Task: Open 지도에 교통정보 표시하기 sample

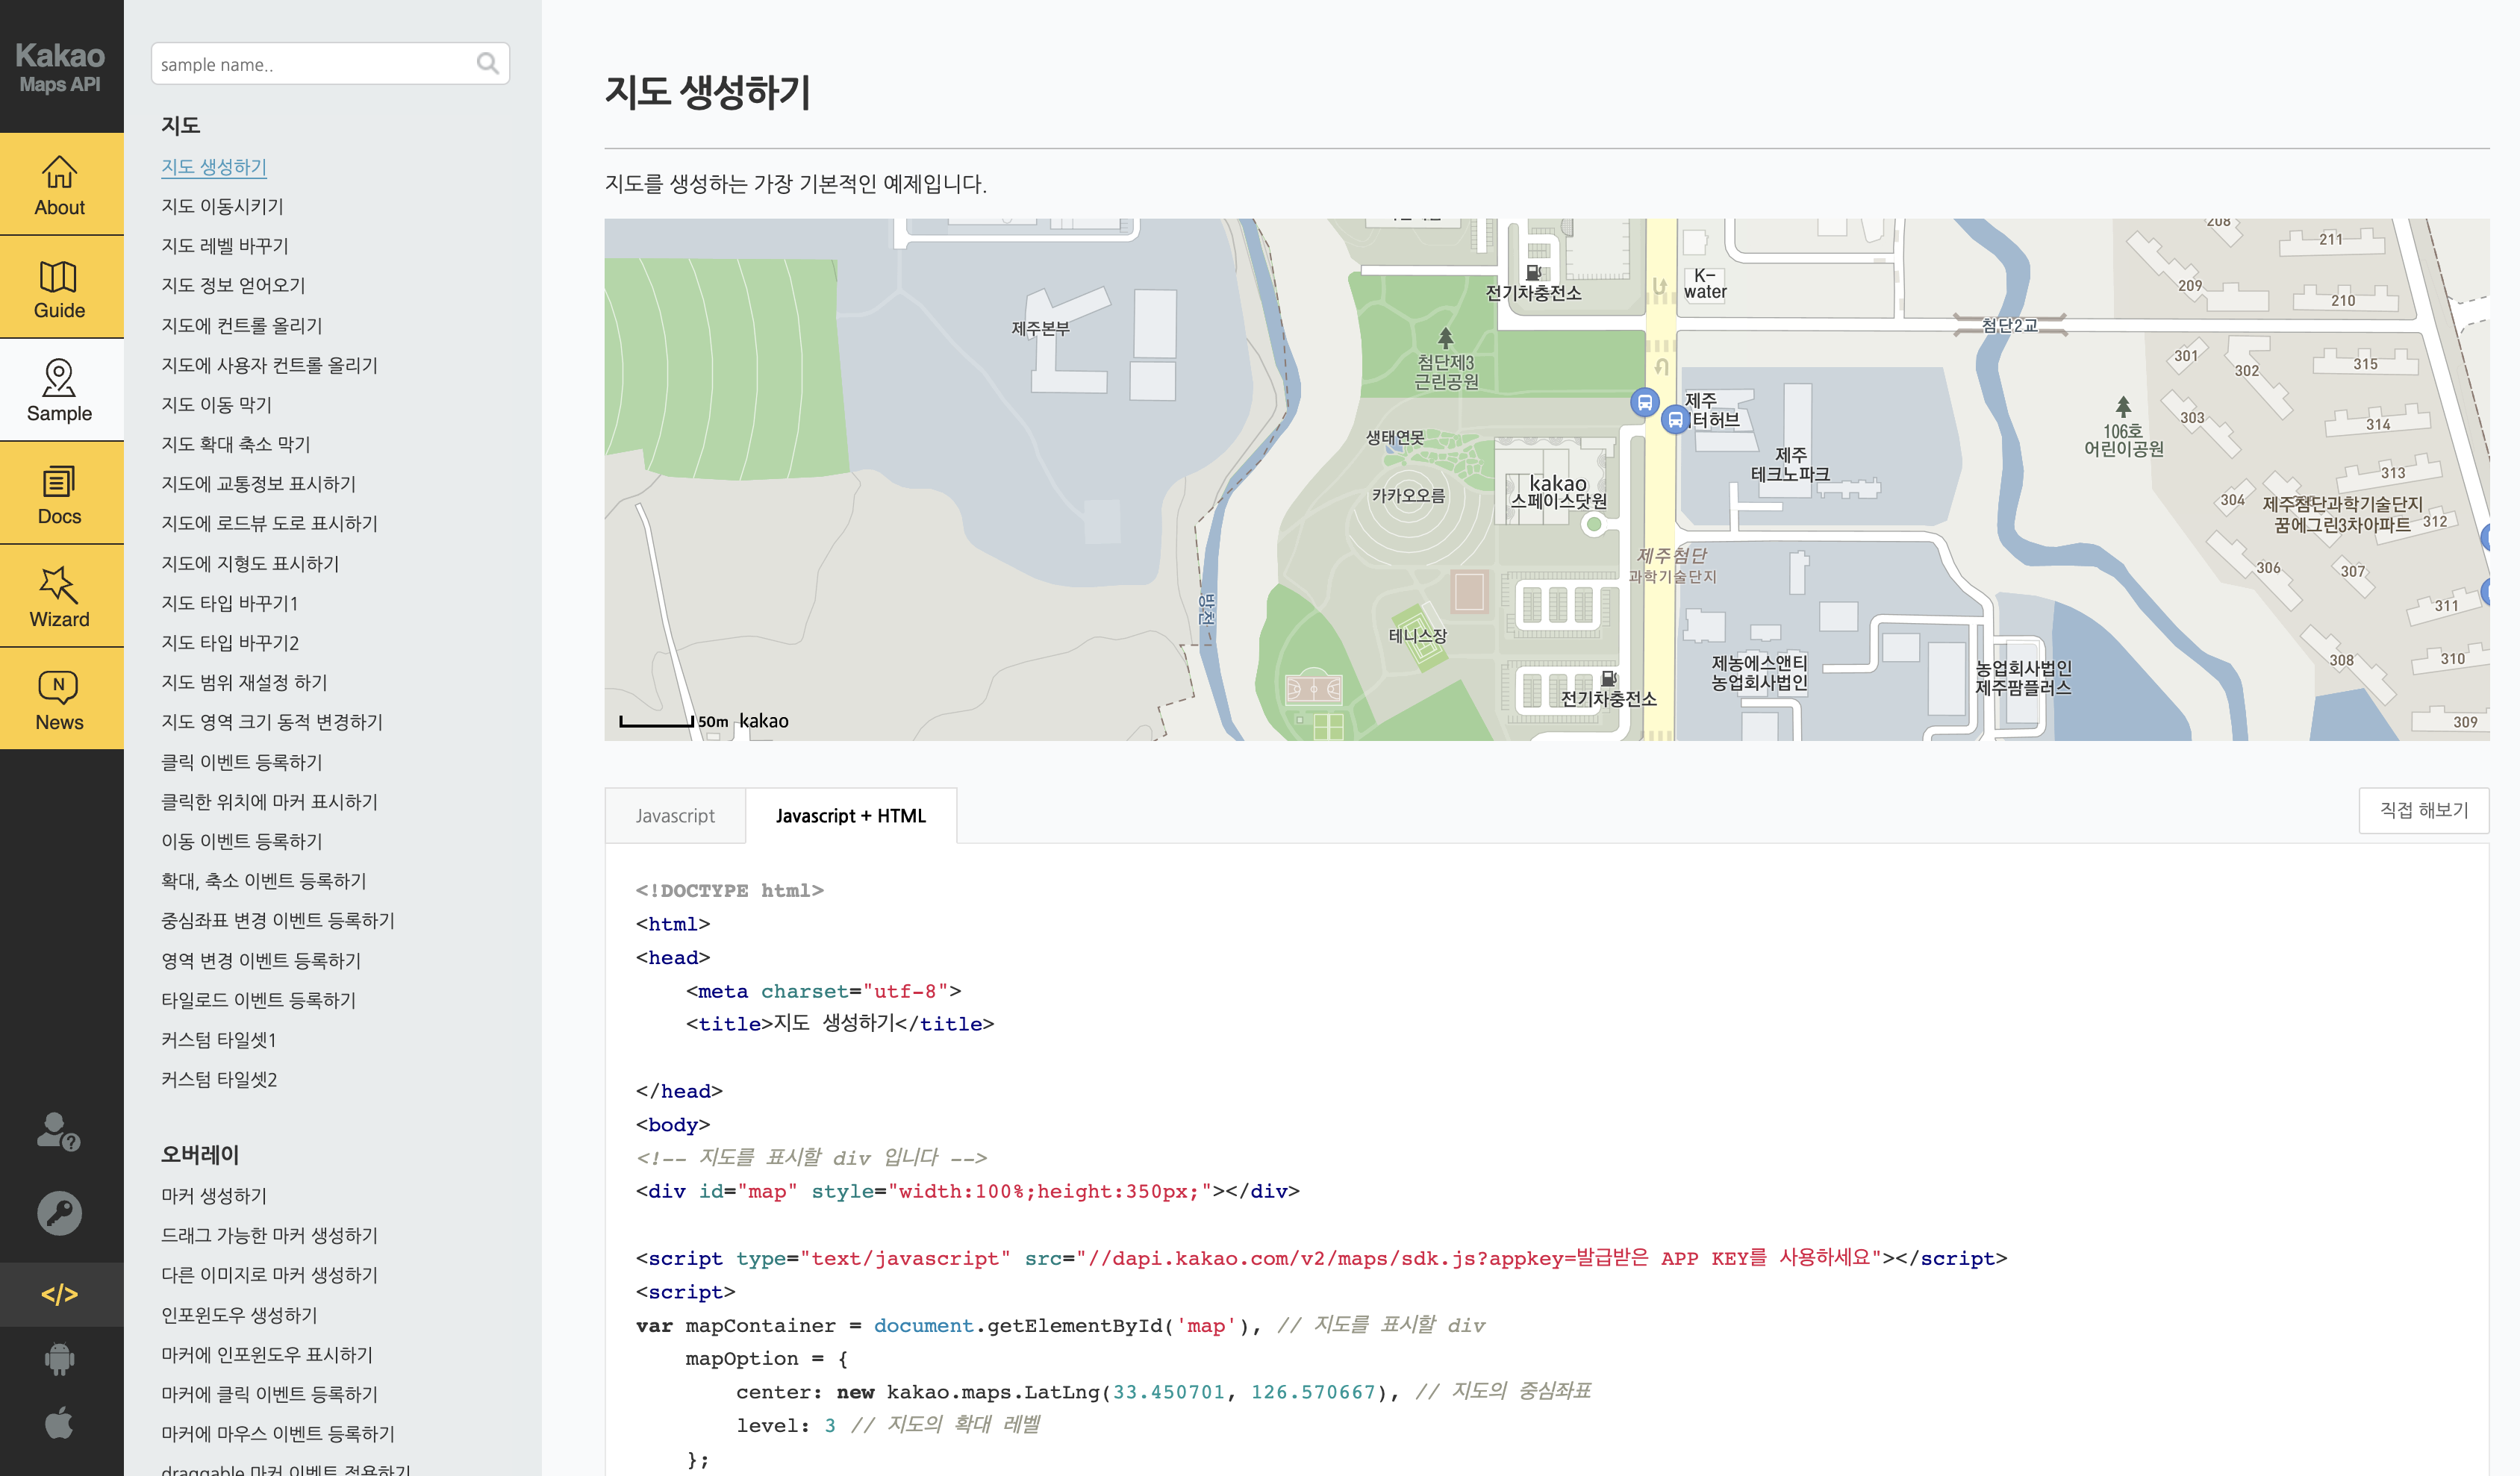Action: point(258,484)
